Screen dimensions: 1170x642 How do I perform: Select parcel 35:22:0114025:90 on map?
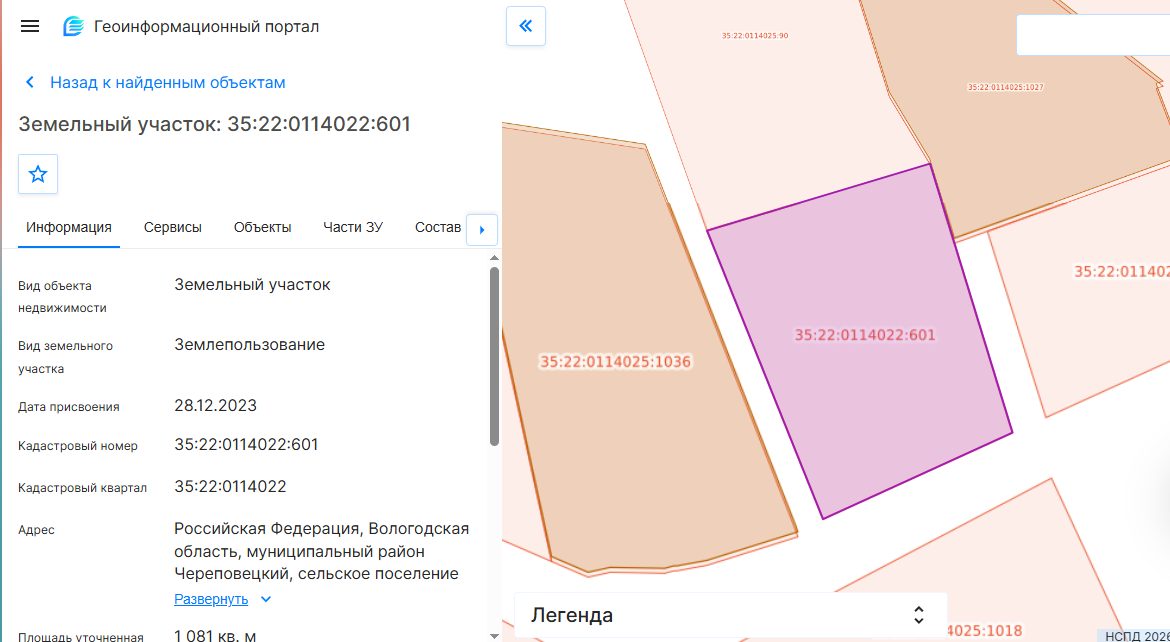tap(755, 35)
